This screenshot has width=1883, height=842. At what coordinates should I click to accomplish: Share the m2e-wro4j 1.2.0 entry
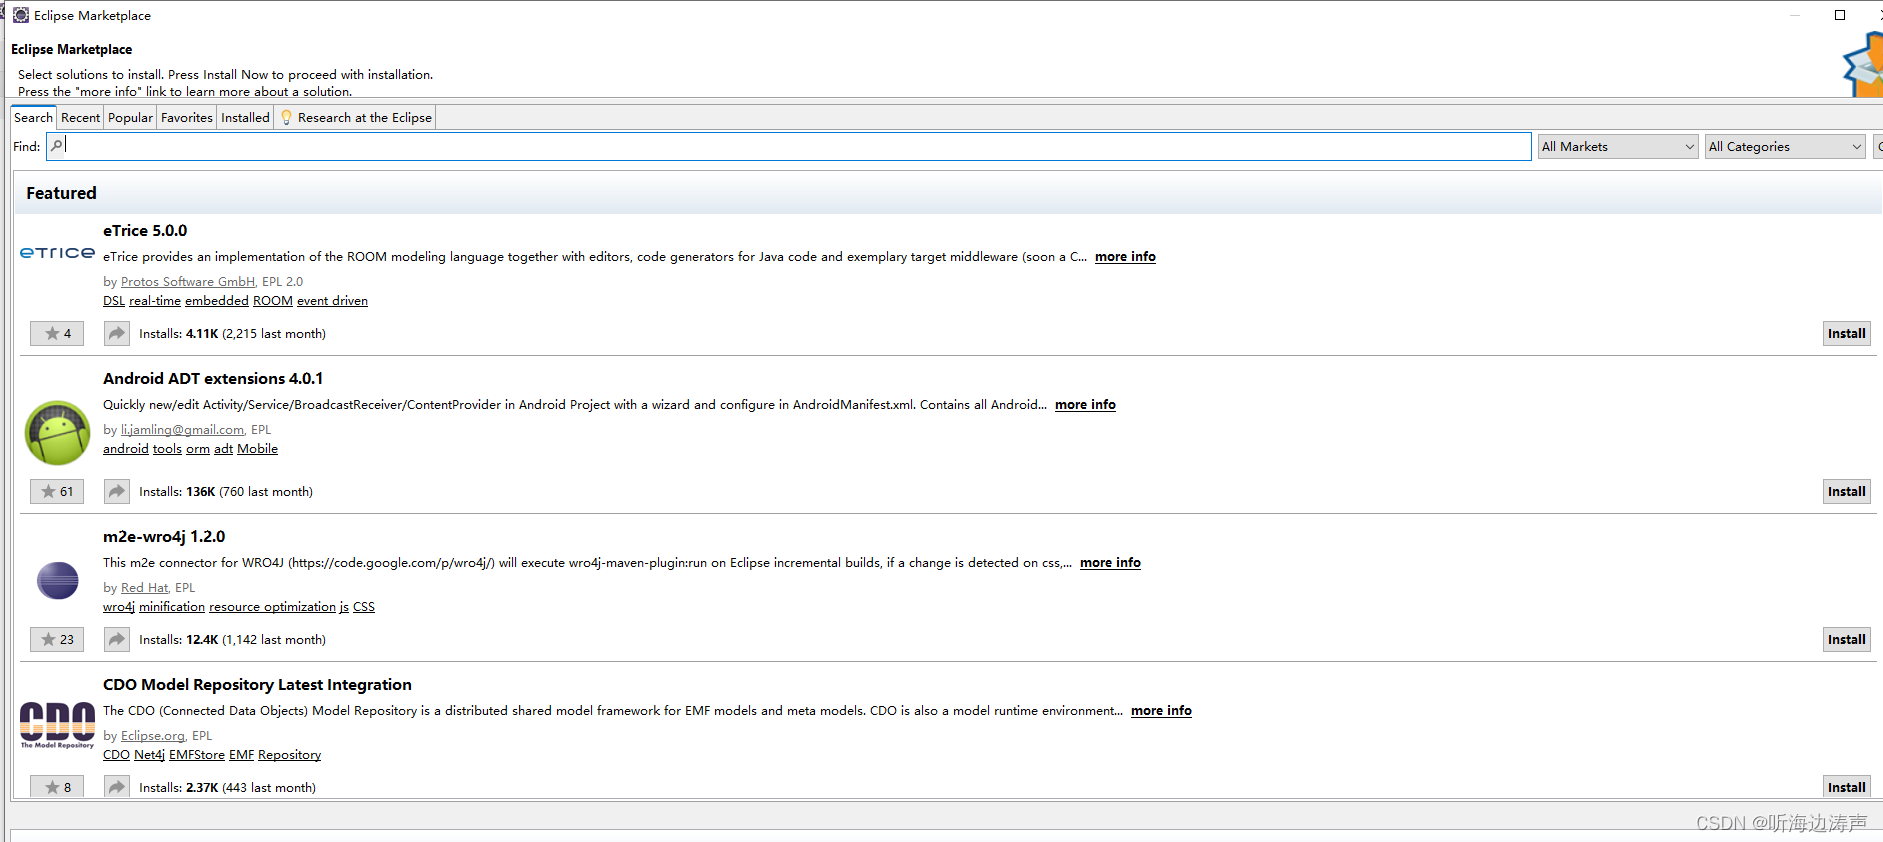117,640
